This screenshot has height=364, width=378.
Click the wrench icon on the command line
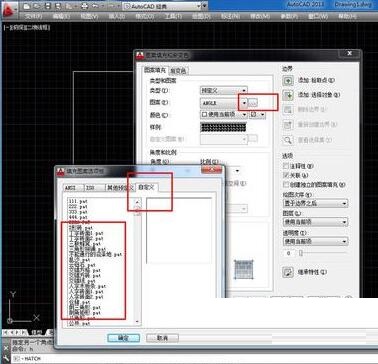coord(6,358)
